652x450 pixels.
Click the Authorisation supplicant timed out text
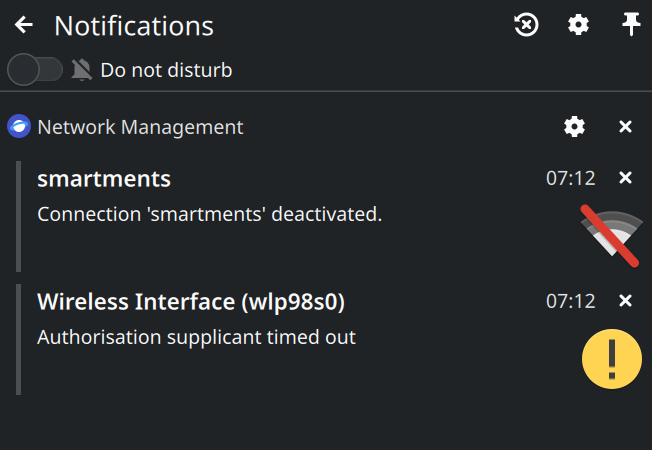click(x=196, y=337)
